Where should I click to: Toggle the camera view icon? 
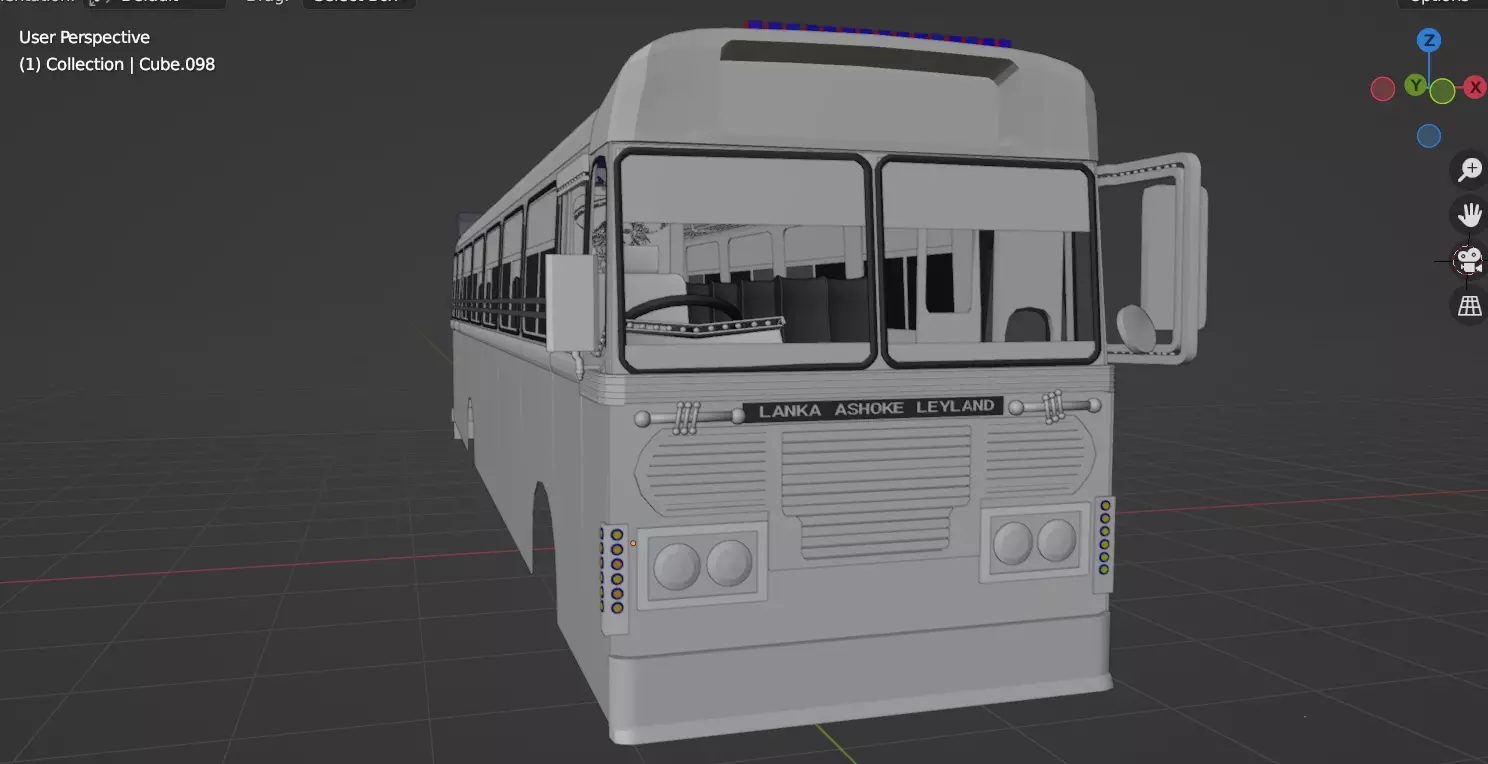[x=1469, y=261]
